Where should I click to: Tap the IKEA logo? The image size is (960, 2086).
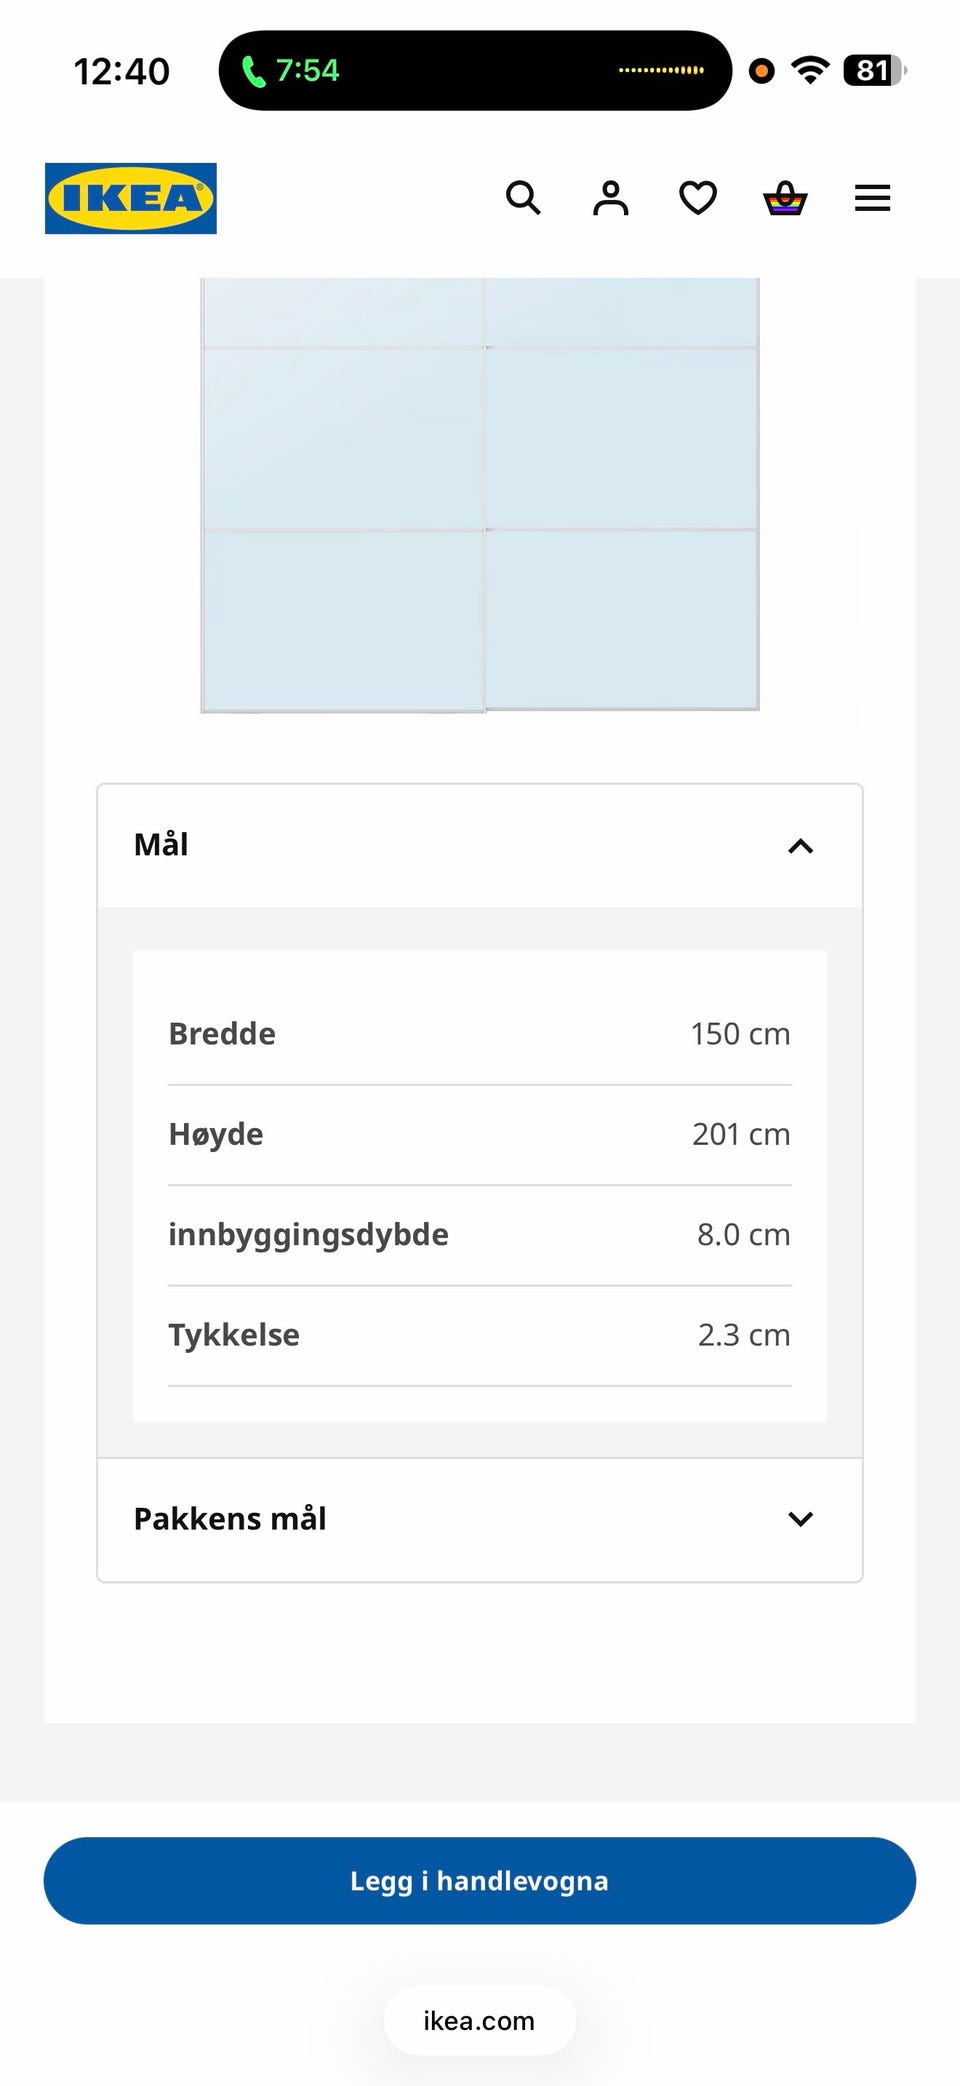pyautogui.click(x=131, y=198)
